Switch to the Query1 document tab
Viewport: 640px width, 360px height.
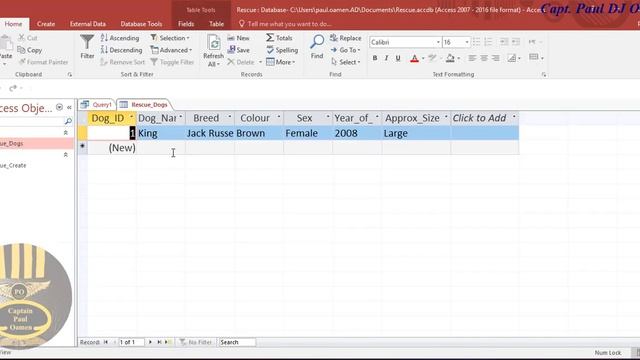coord(97,105)
